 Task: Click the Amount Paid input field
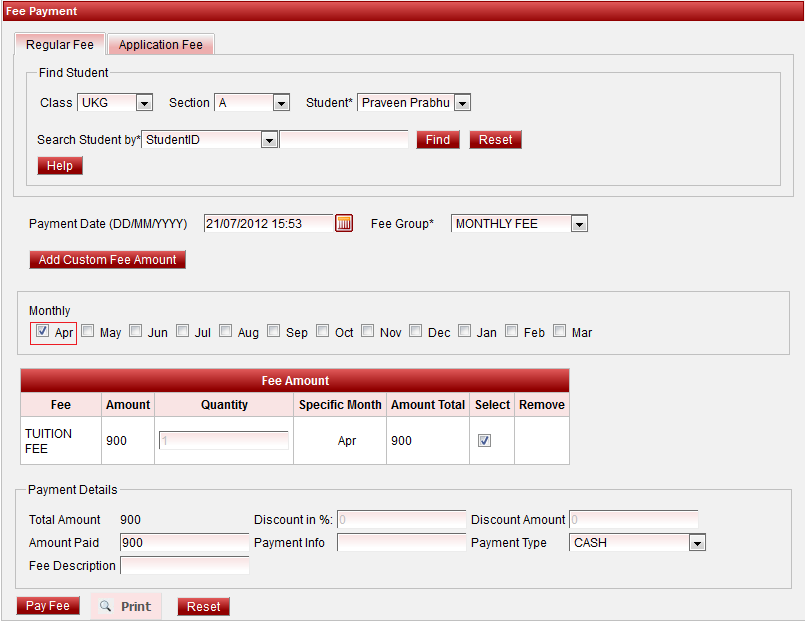click(x=184, y=543)
